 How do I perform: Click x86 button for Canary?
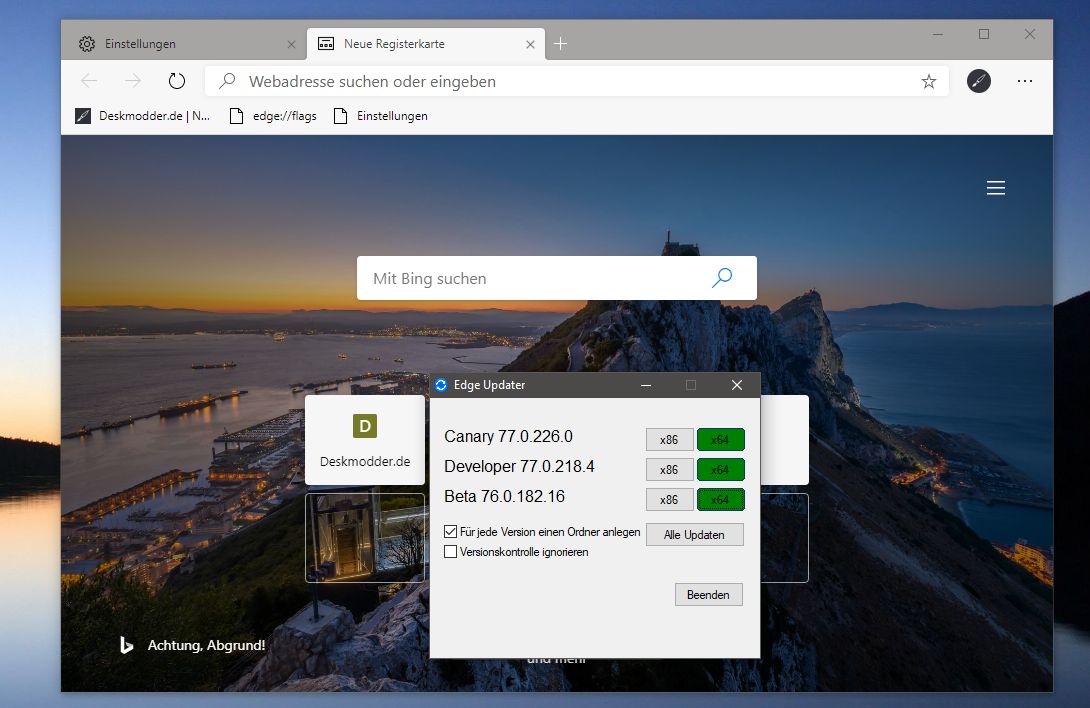pos(669,440)
